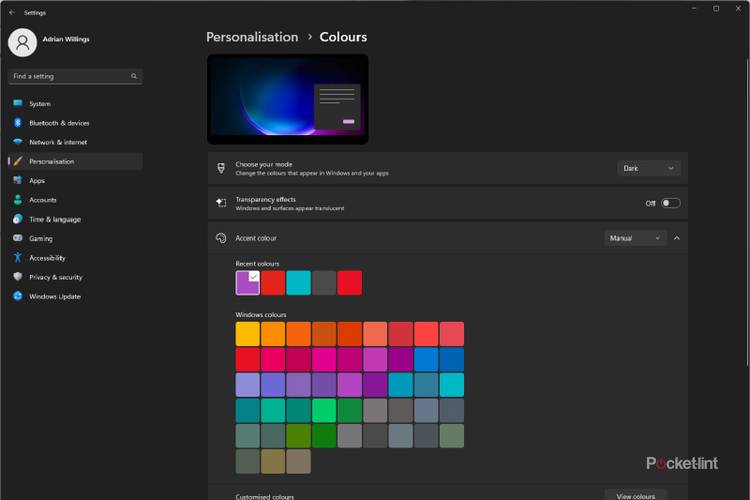This screenshot has height=500, width=750.
Task: Open the Accessibility settings page
Action: pyautogui.click(x=47, y=258)
